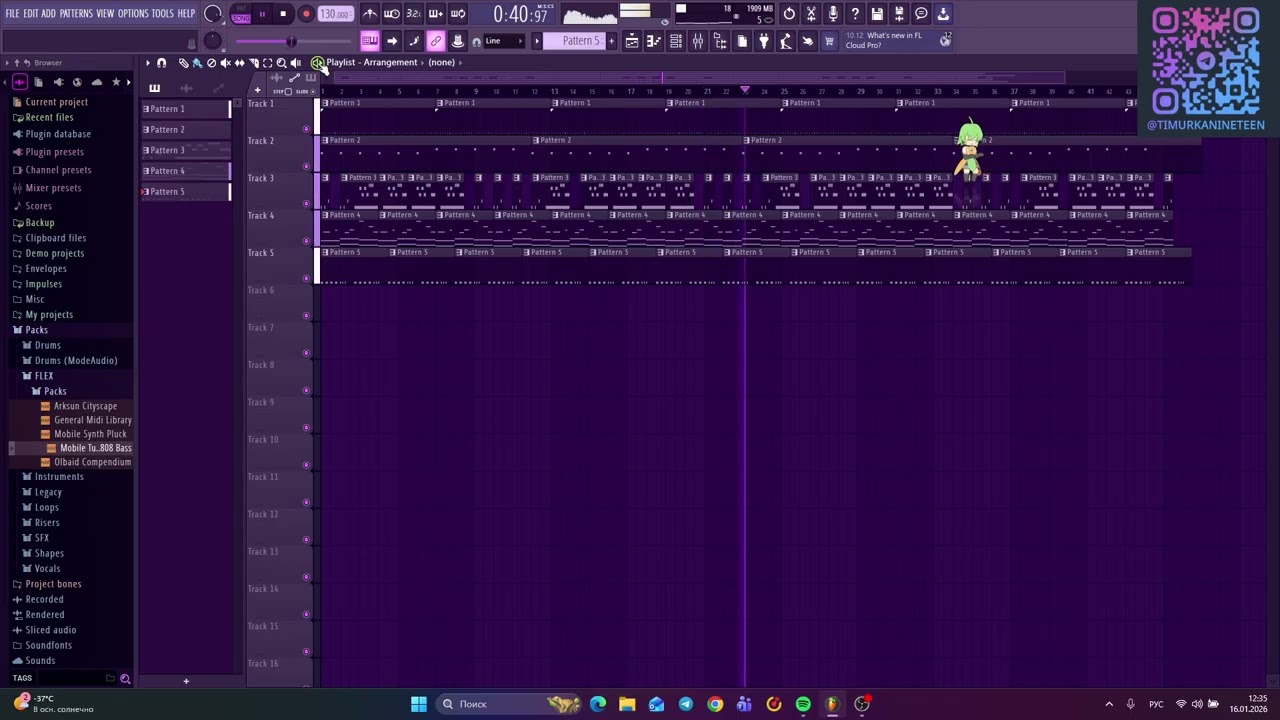1280x720 pixels.
Task: Open the Line snap dropdown
Action: [x=503, y=41]
